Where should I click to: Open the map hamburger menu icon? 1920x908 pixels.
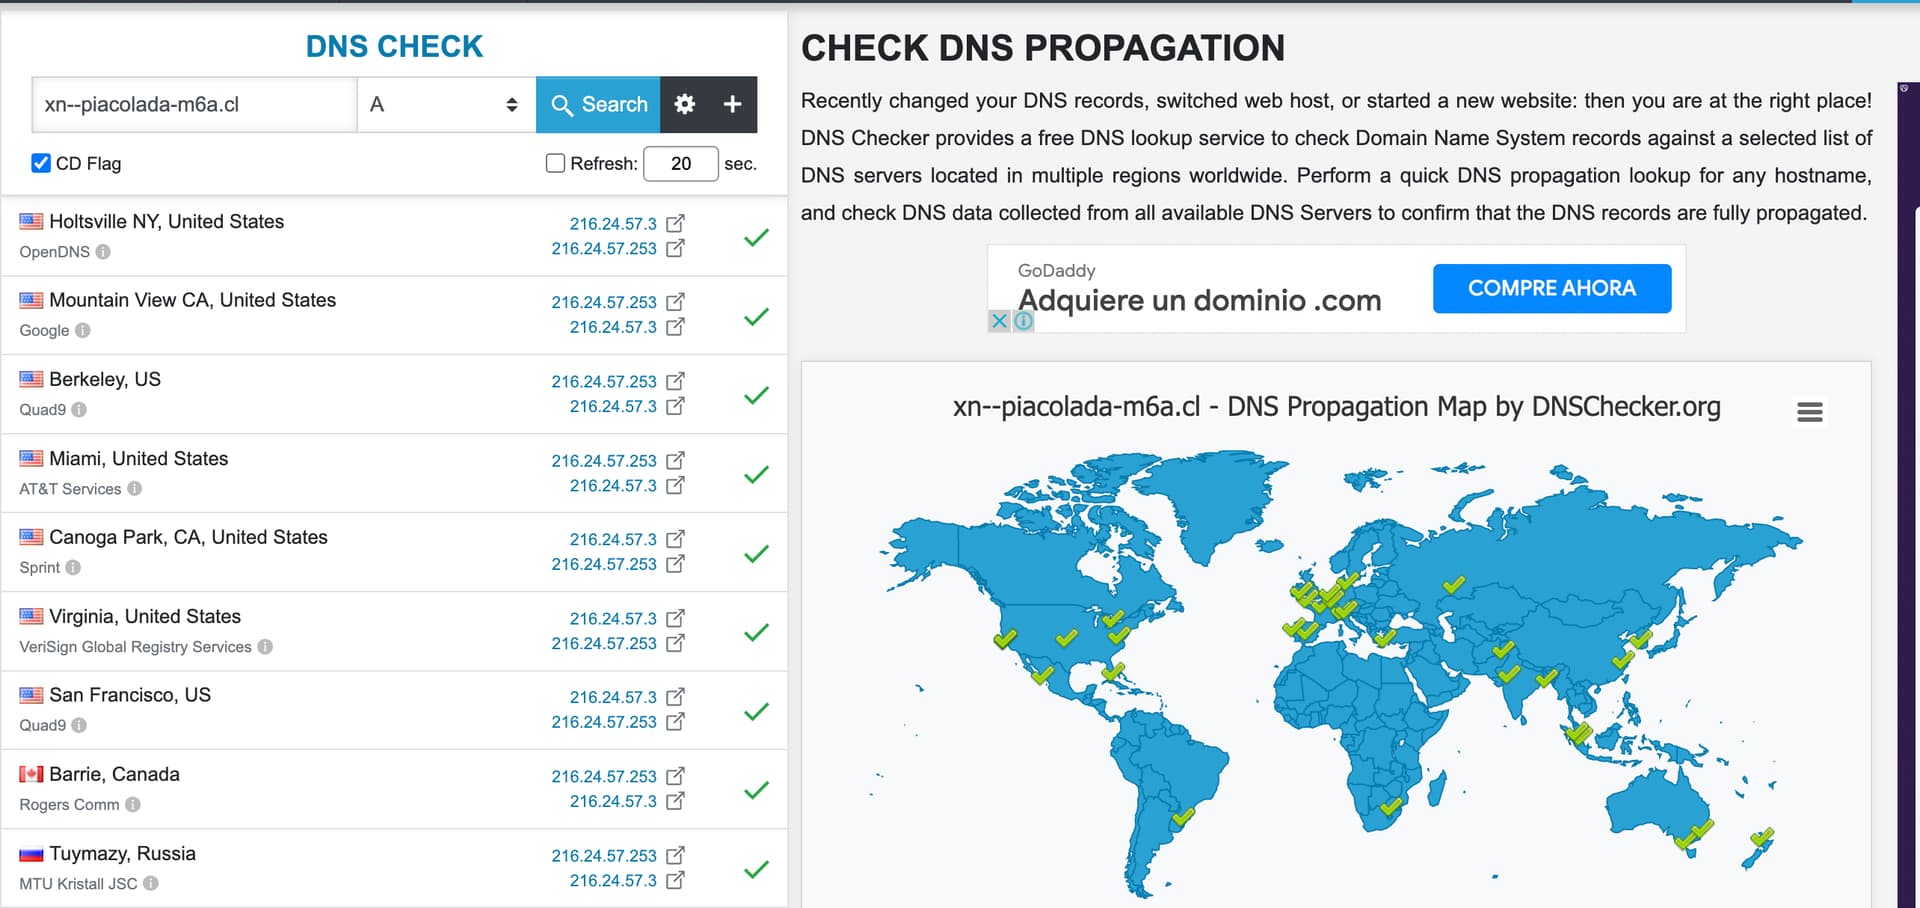pos(1810,412)
